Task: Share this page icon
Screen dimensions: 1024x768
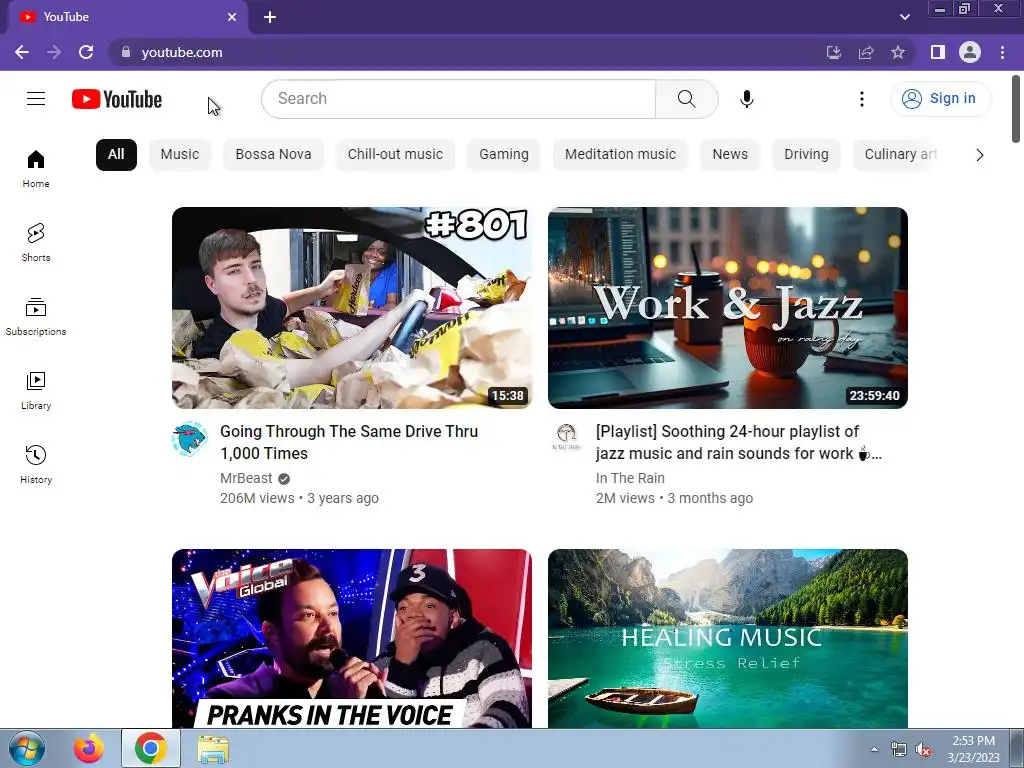Action: tap(866, 52)
